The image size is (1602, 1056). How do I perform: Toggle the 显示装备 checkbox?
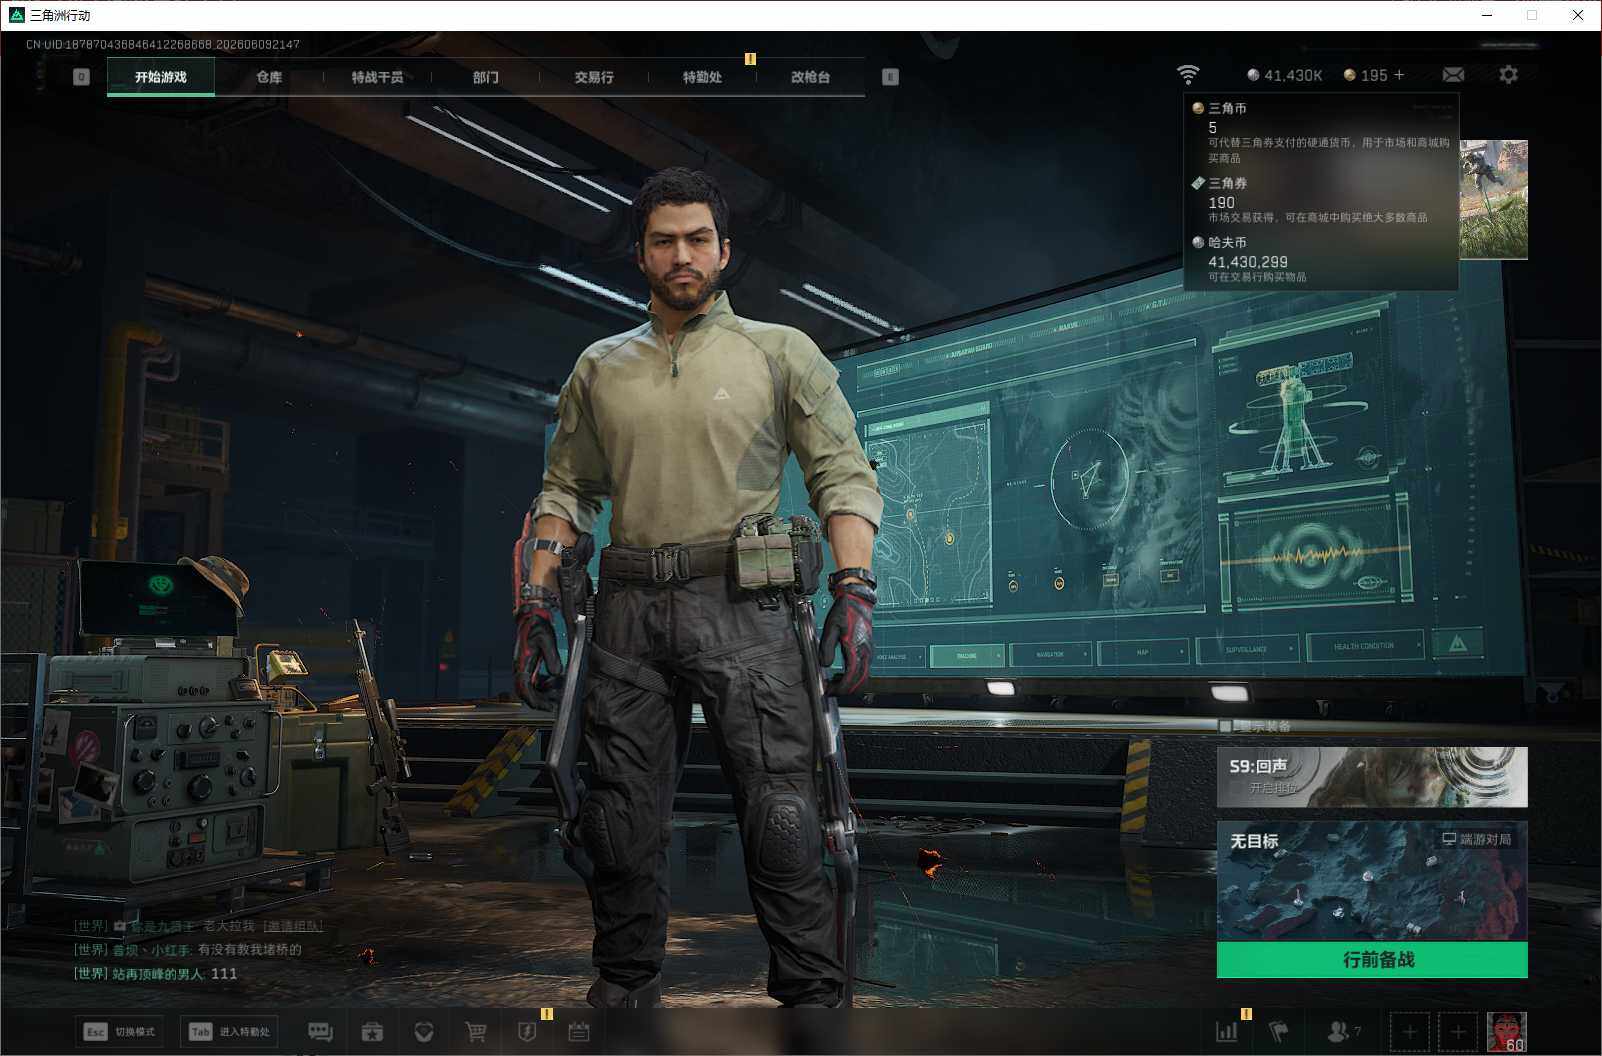[x=1226, y=726]
